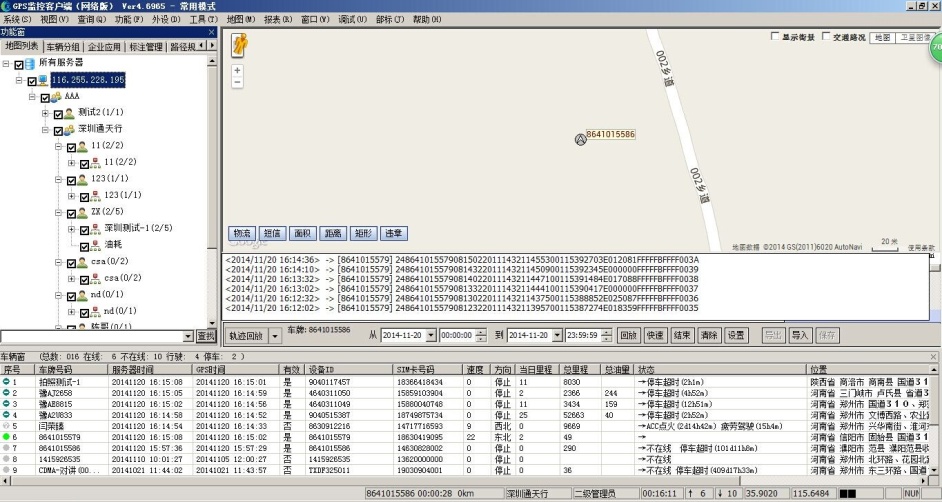
Task: Click the vehicle marker 8641015586 on map
Action: pyautogui.click(x=580, y=139)
